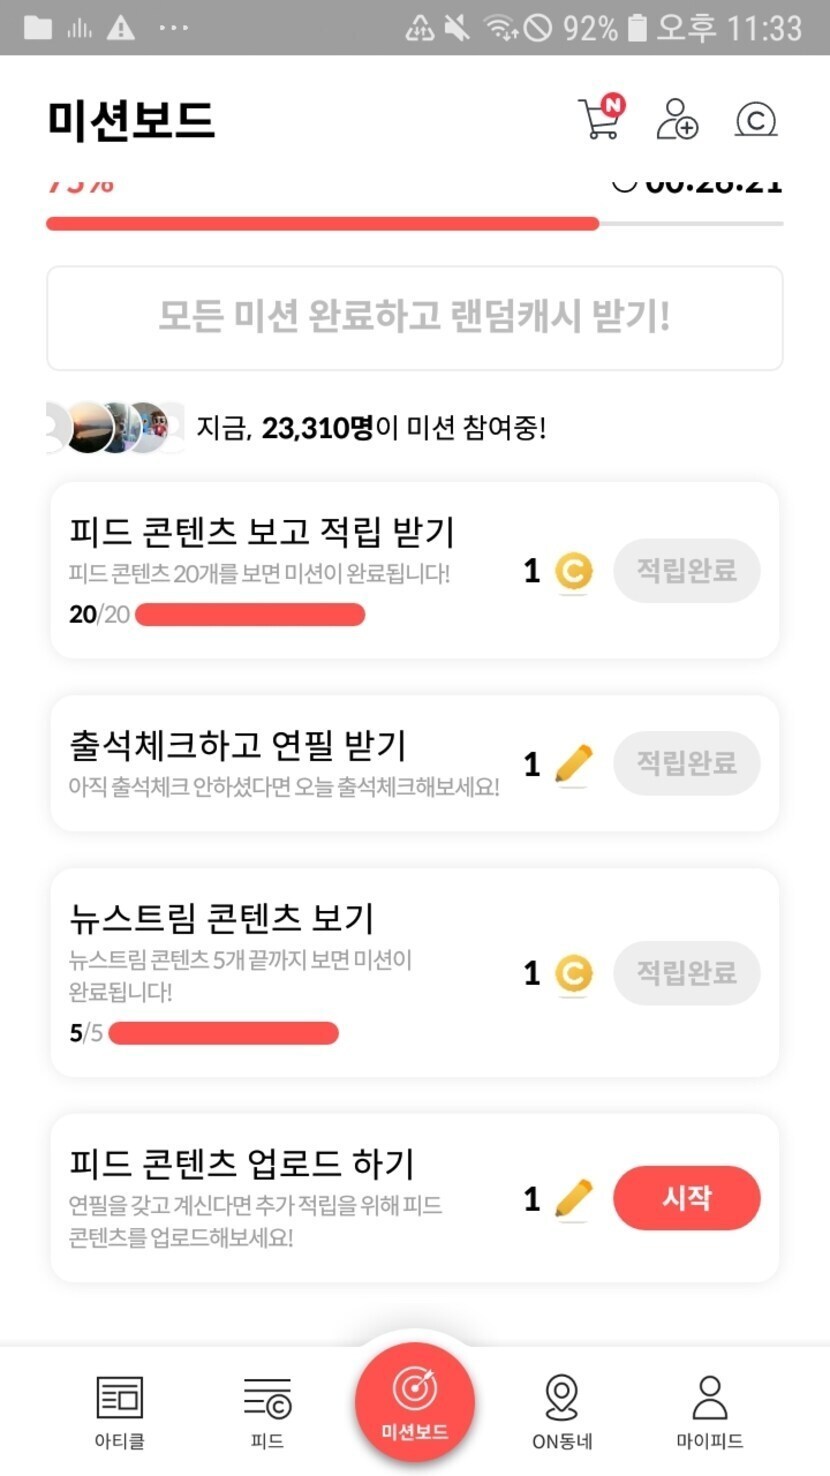Click the overall mission progress bar

414,224
